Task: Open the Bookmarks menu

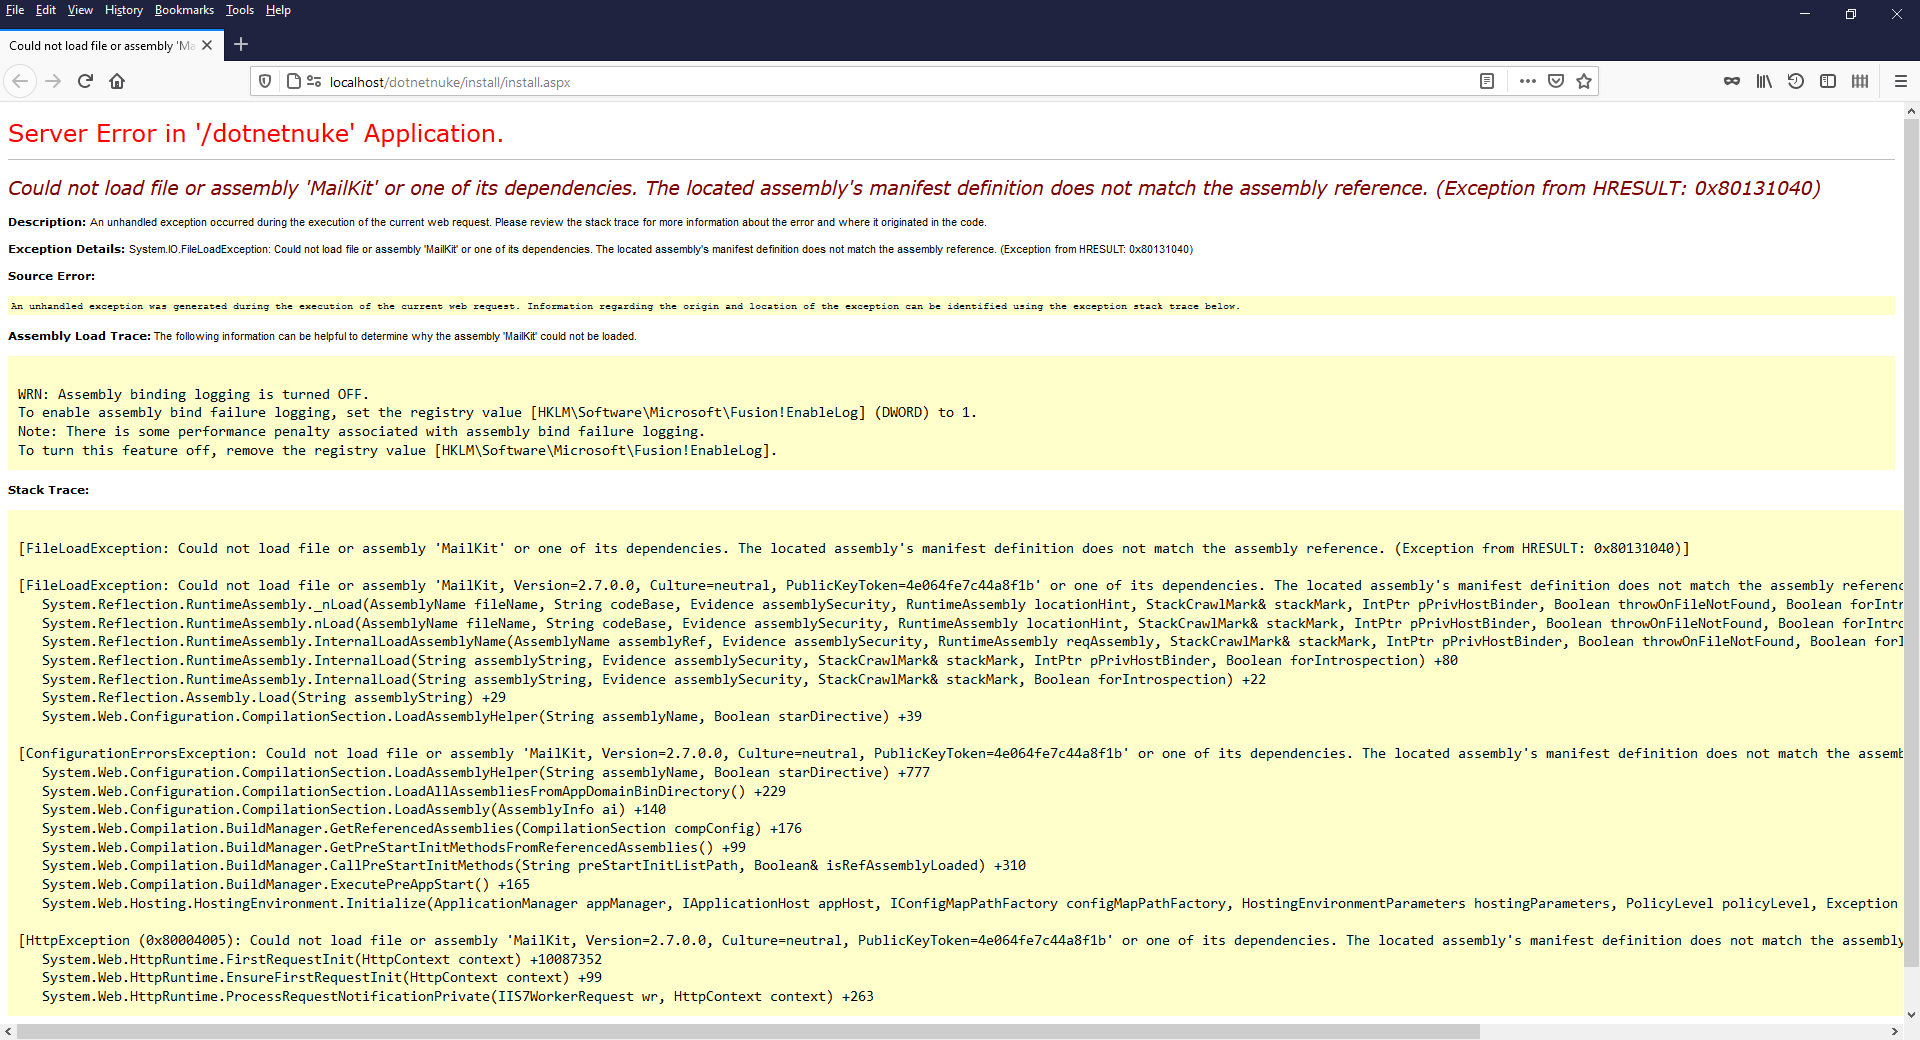Action: (184, 10)
